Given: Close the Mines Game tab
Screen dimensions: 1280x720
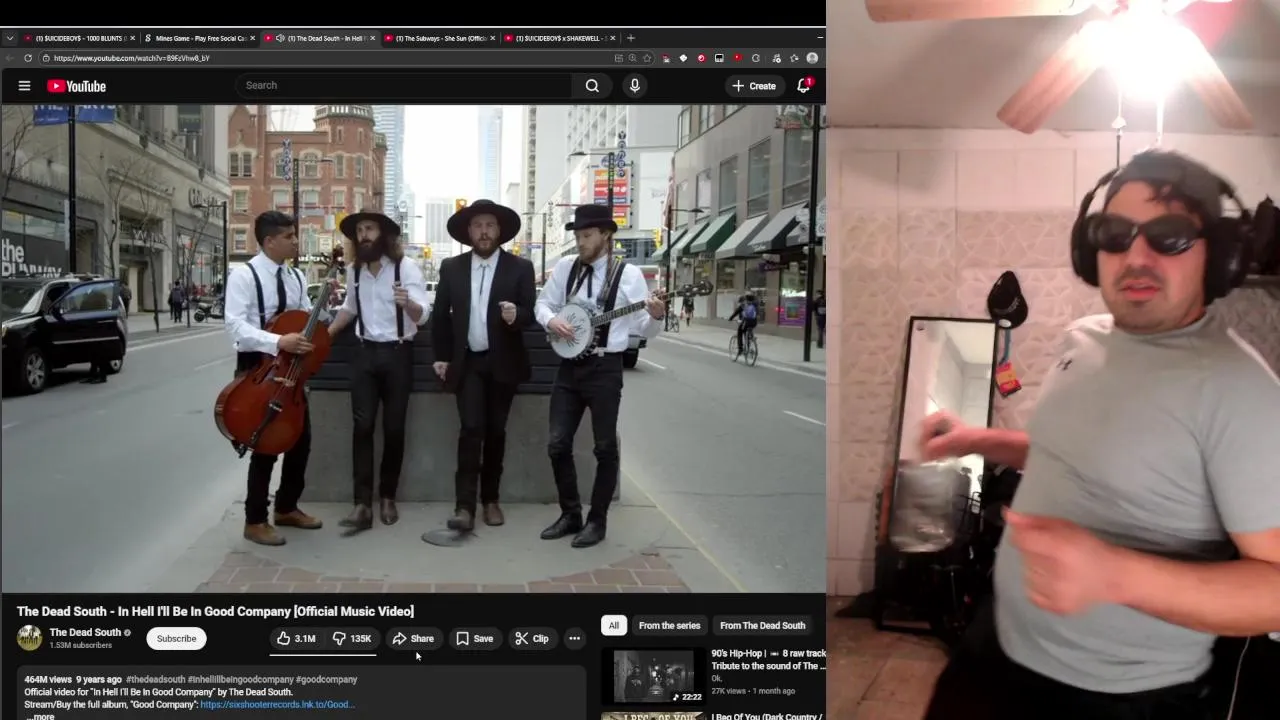Looking at the screenshot, I should click(252, 38).
